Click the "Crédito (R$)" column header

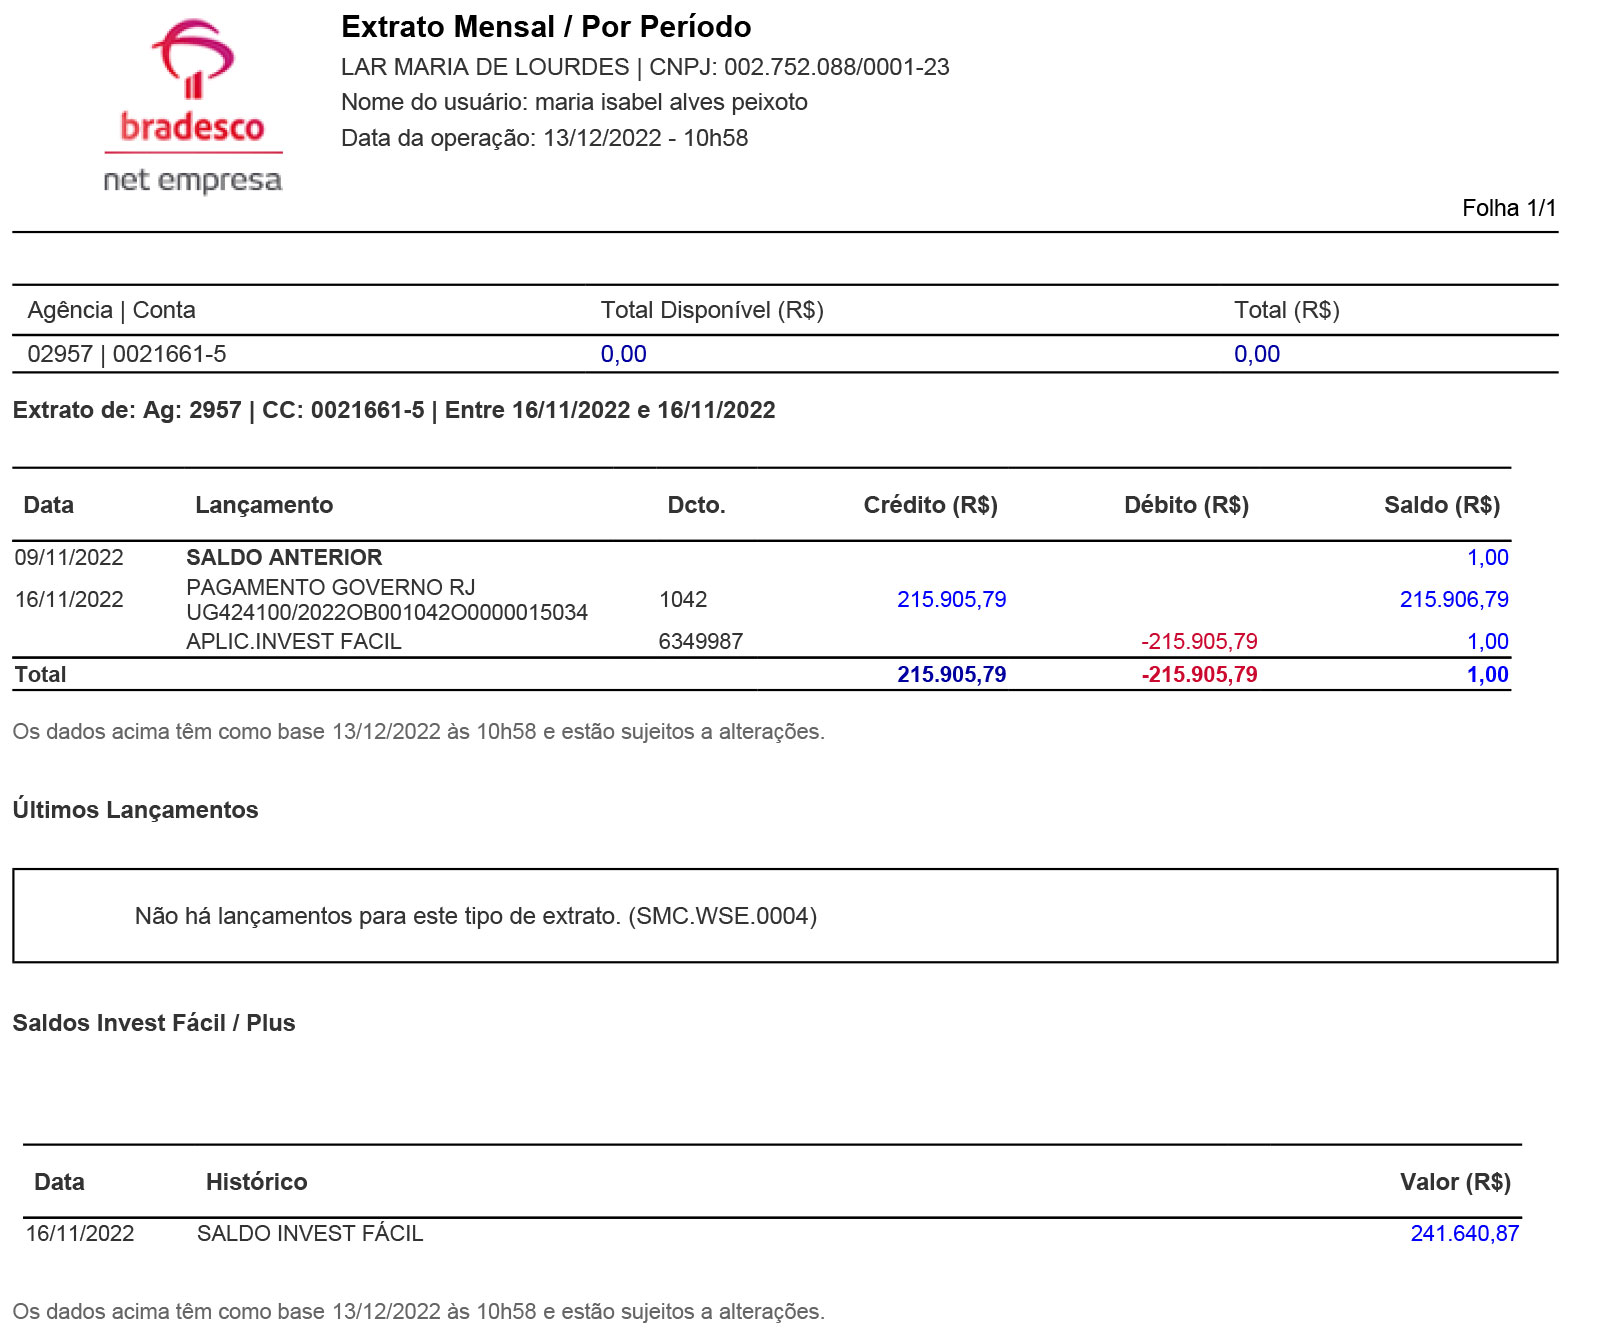[x=930, y=505]
